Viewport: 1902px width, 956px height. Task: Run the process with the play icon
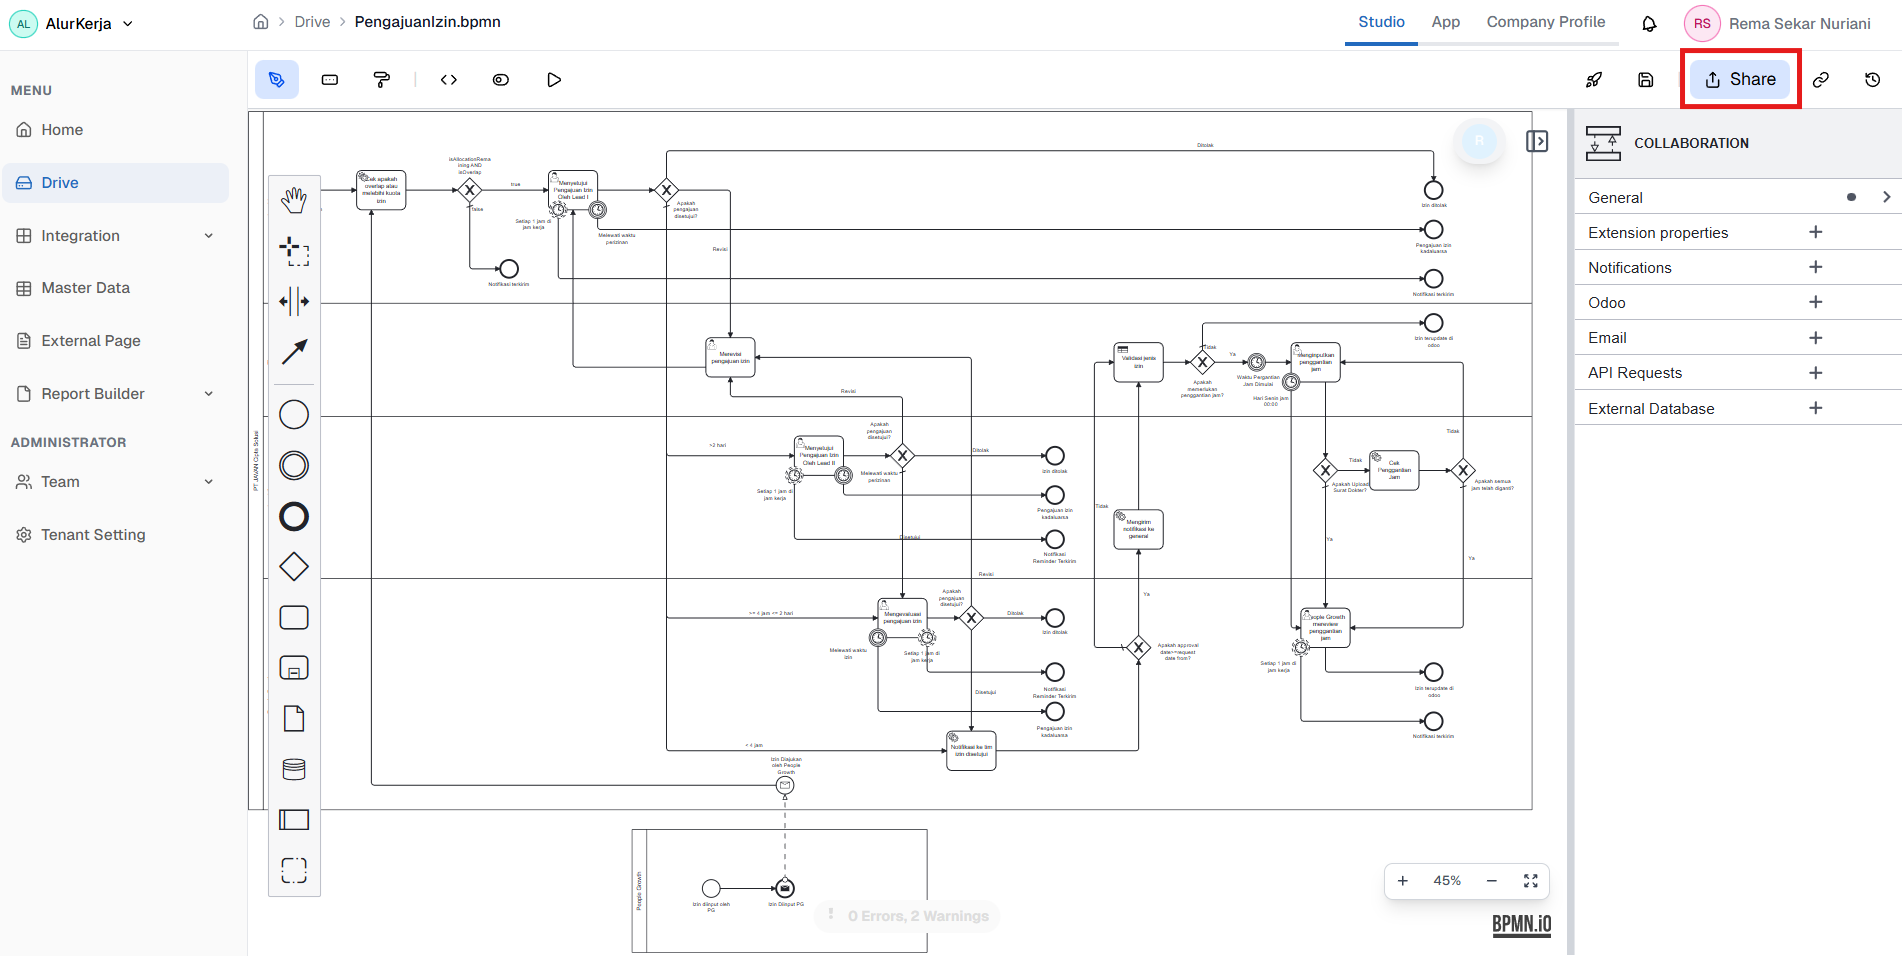[553, 79]
